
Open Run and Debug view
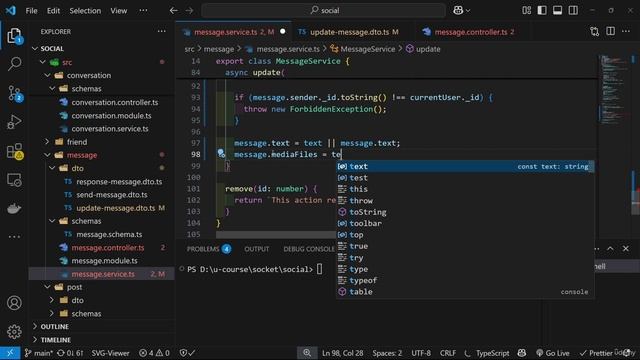[14, 122]
